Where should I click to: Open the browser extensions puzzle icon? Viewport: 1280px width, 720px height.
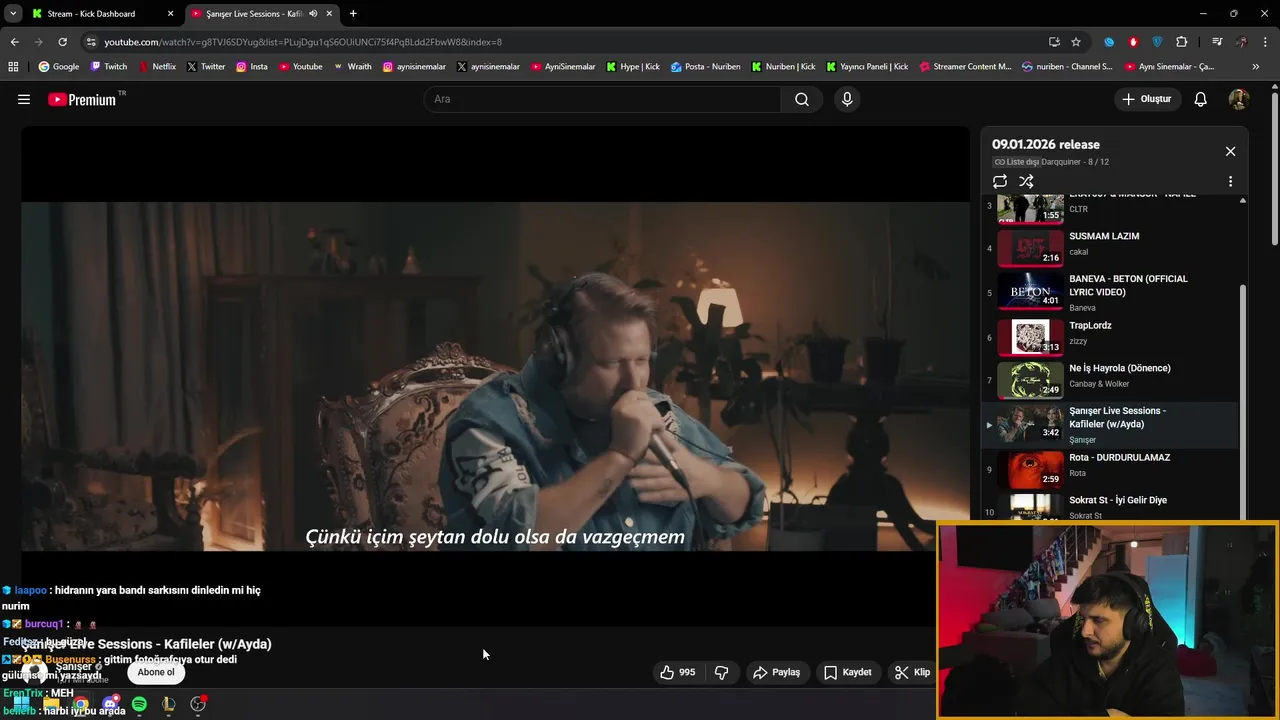1181,42
